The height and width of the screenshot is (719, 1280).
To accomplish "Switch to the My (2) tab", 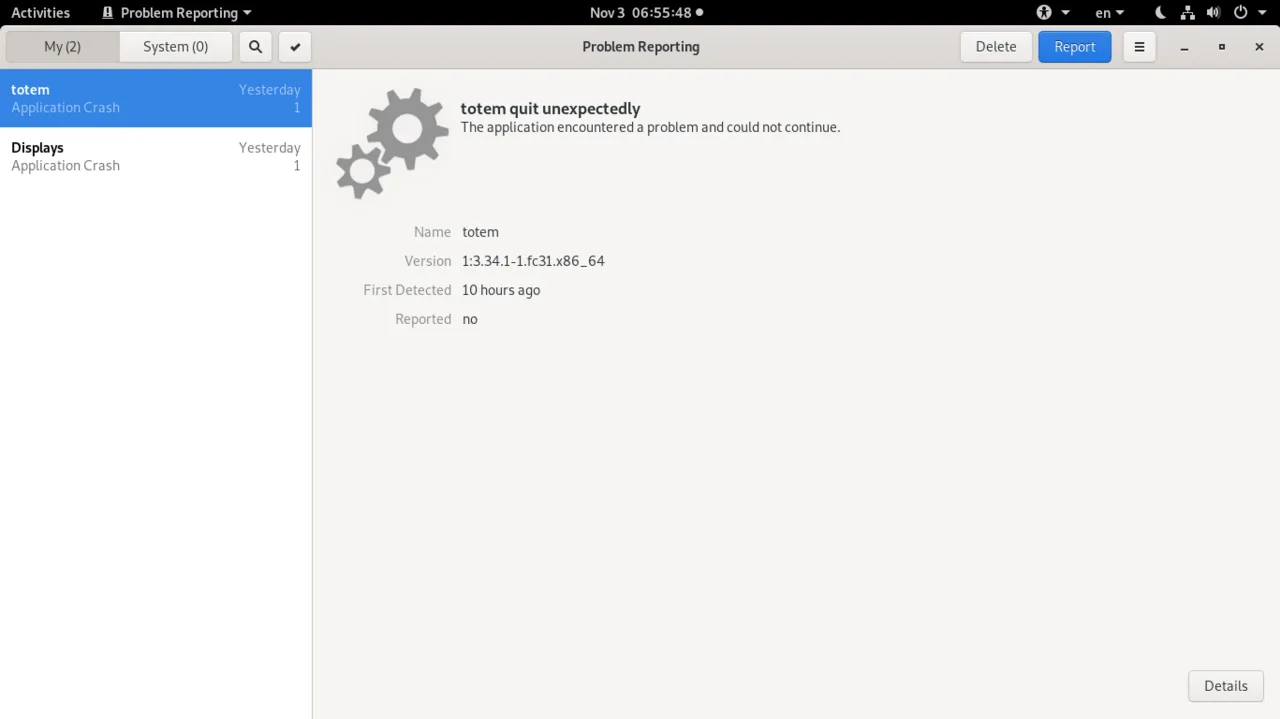I will [x=62, y=47].
